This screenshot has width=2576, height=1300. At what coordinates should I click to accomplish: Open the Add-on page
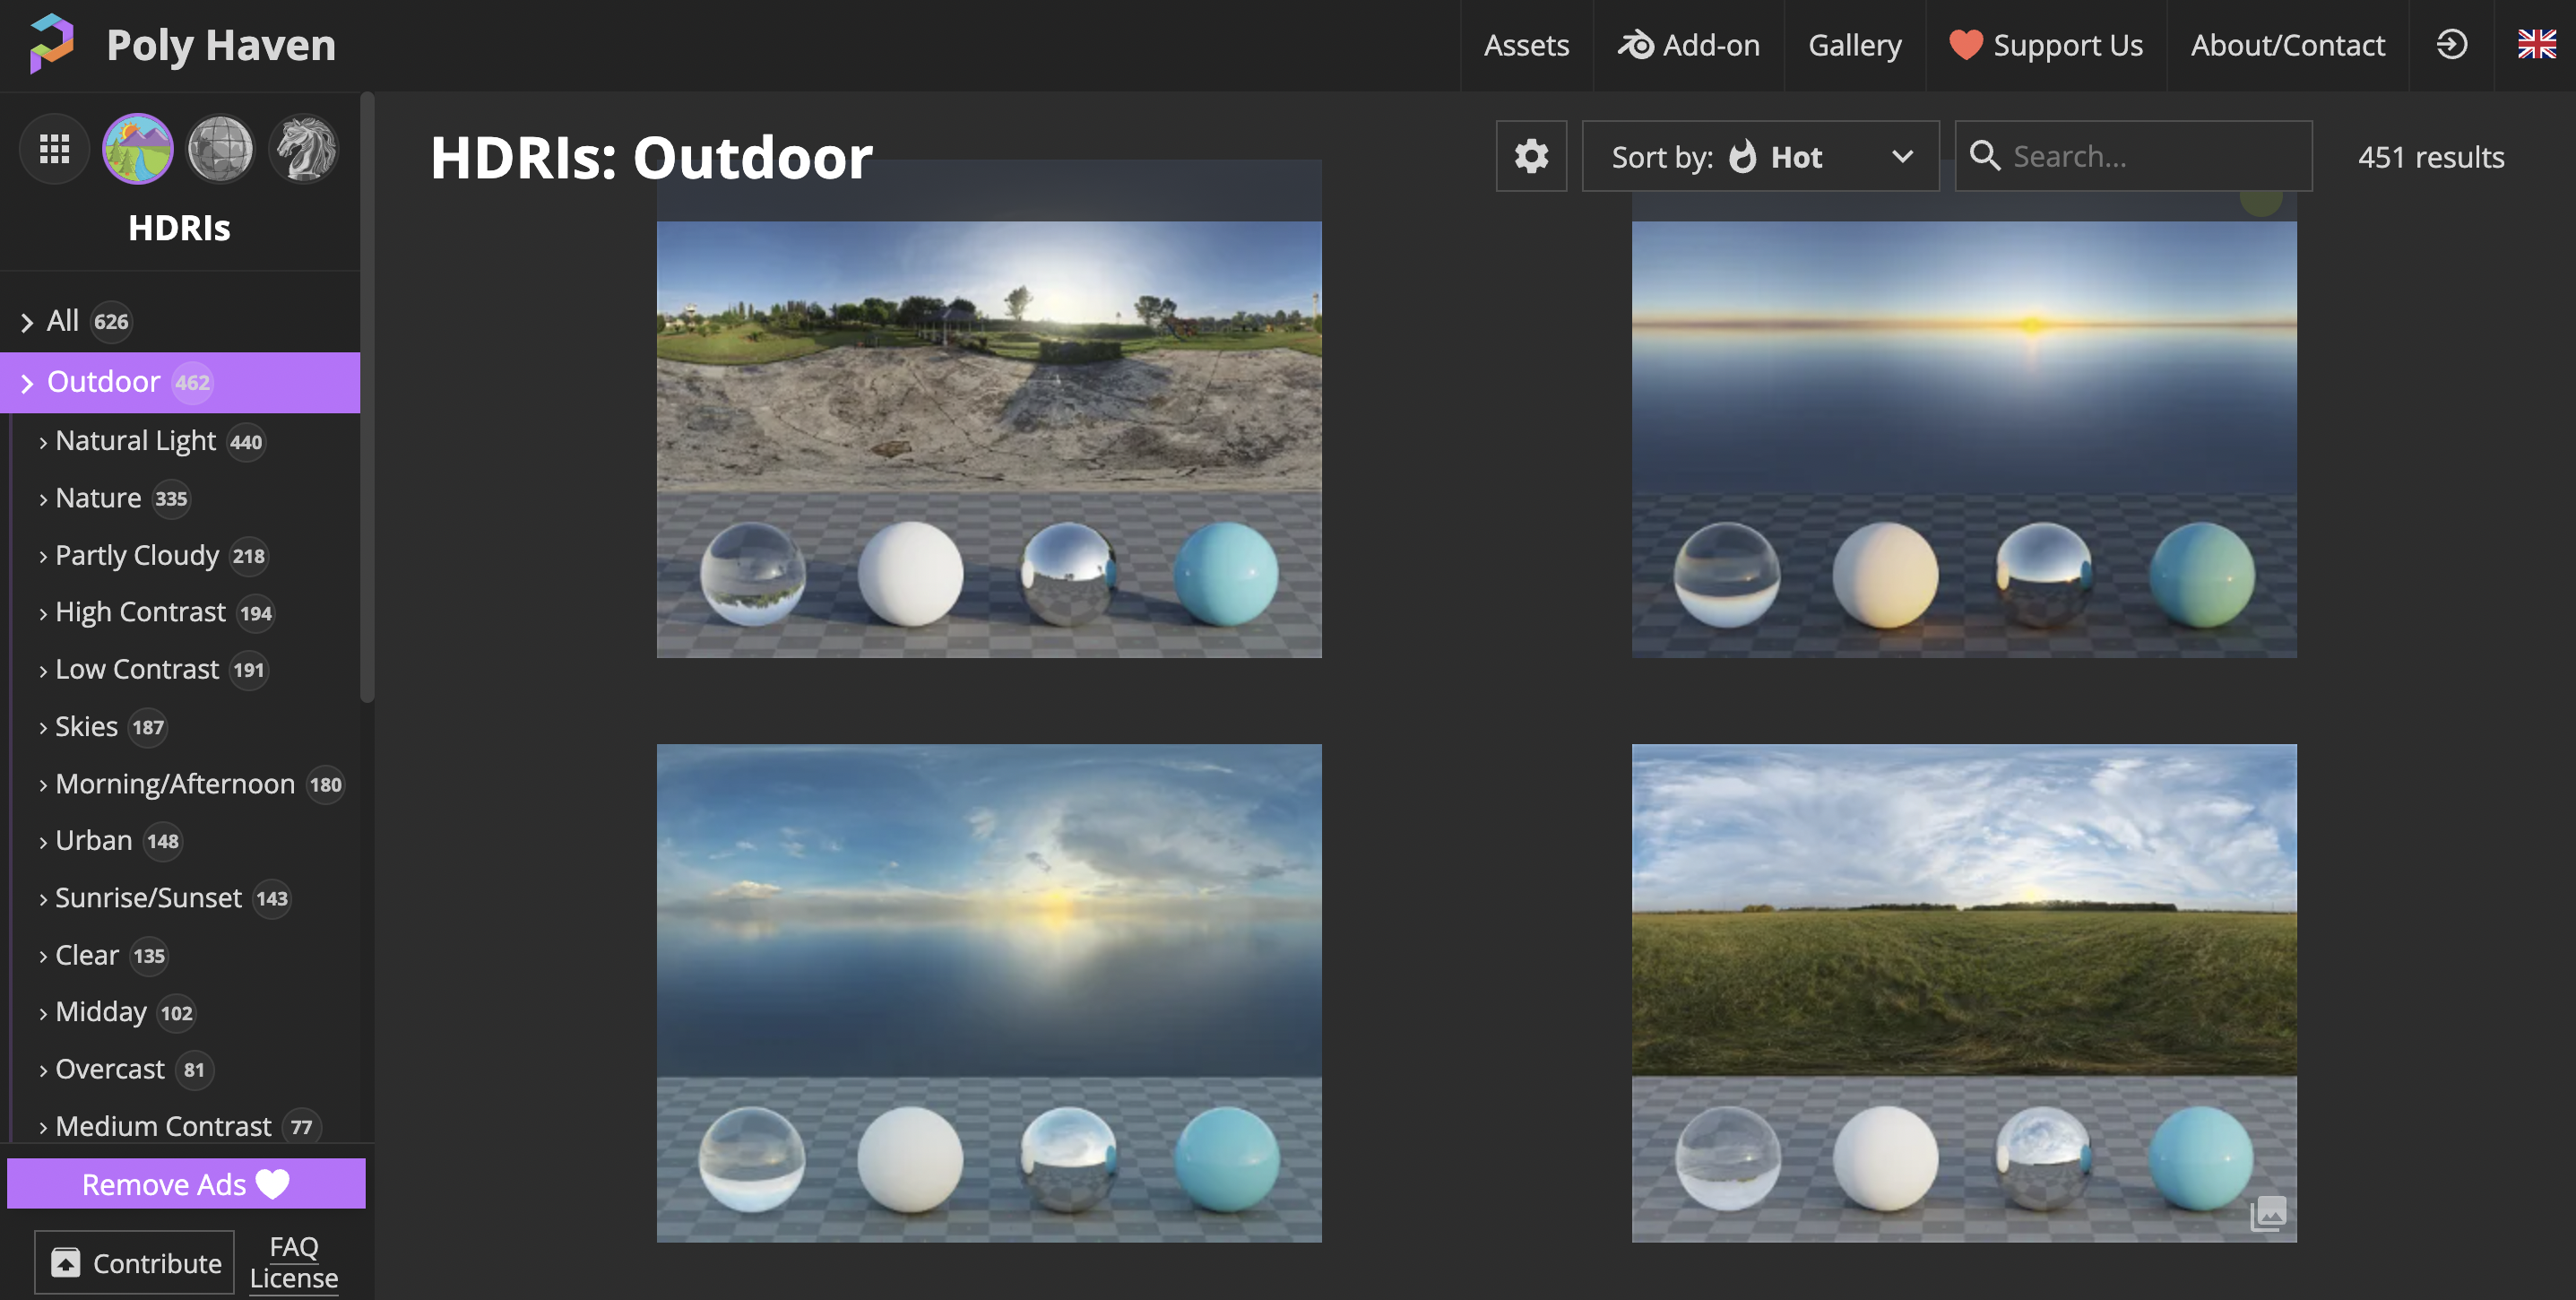coord(1688,45)
